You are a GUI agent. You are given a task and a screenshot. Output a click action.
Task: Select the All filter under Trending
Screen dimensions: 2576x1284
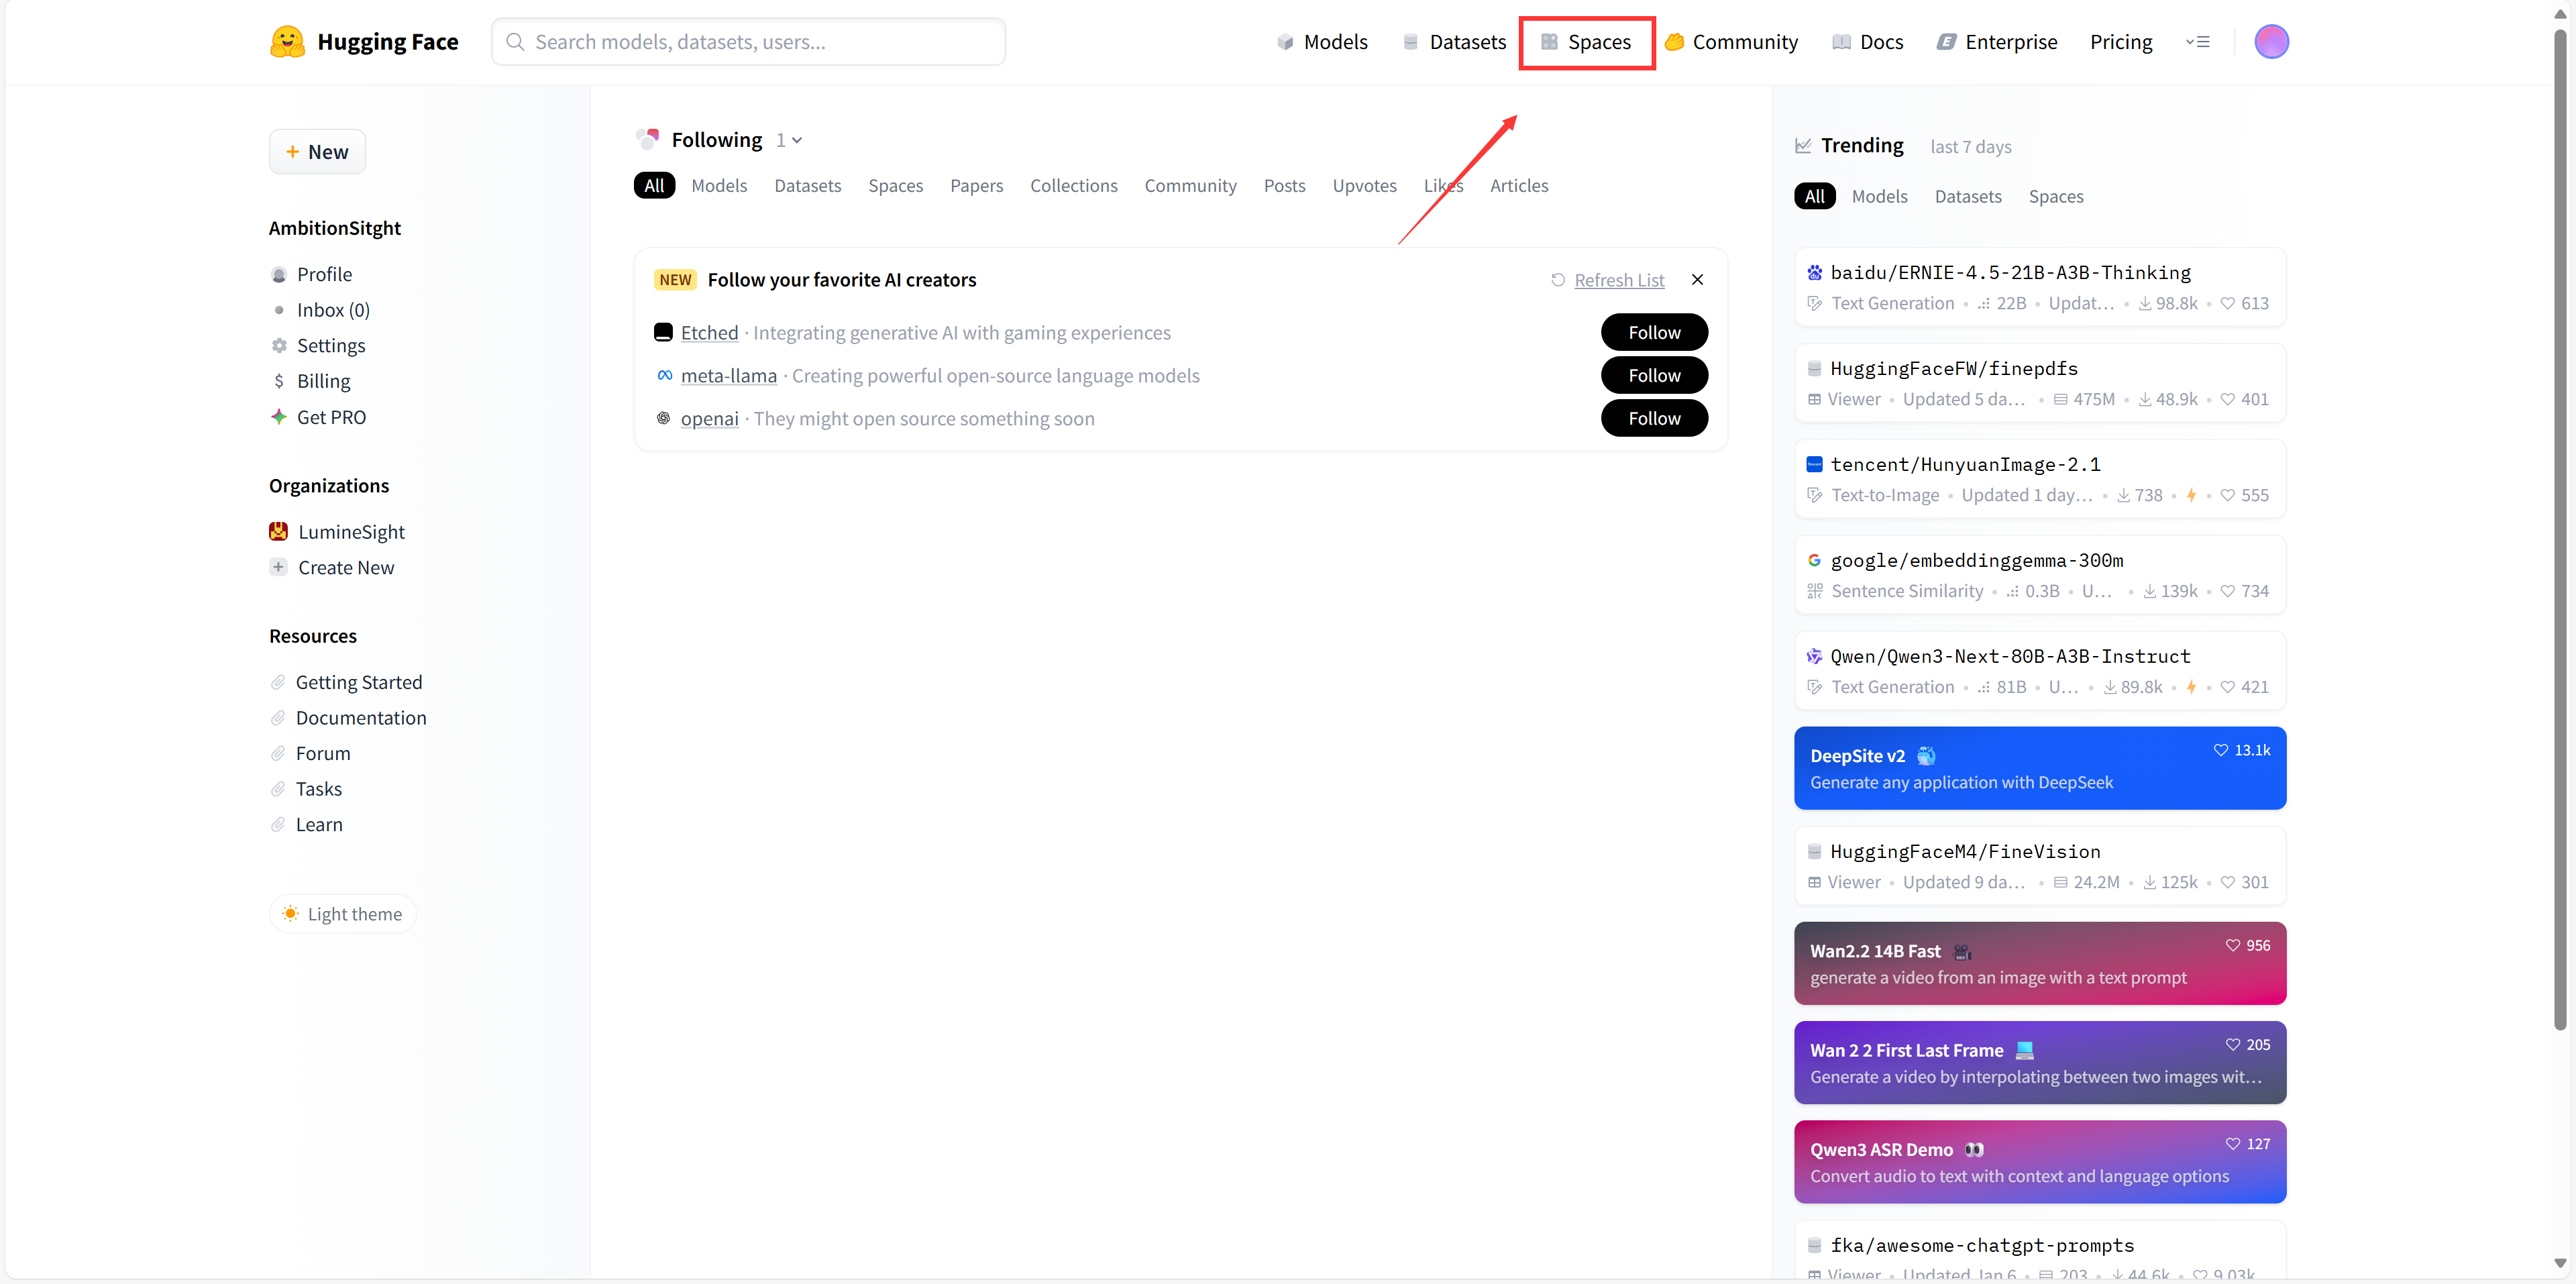click(1814, 196)
